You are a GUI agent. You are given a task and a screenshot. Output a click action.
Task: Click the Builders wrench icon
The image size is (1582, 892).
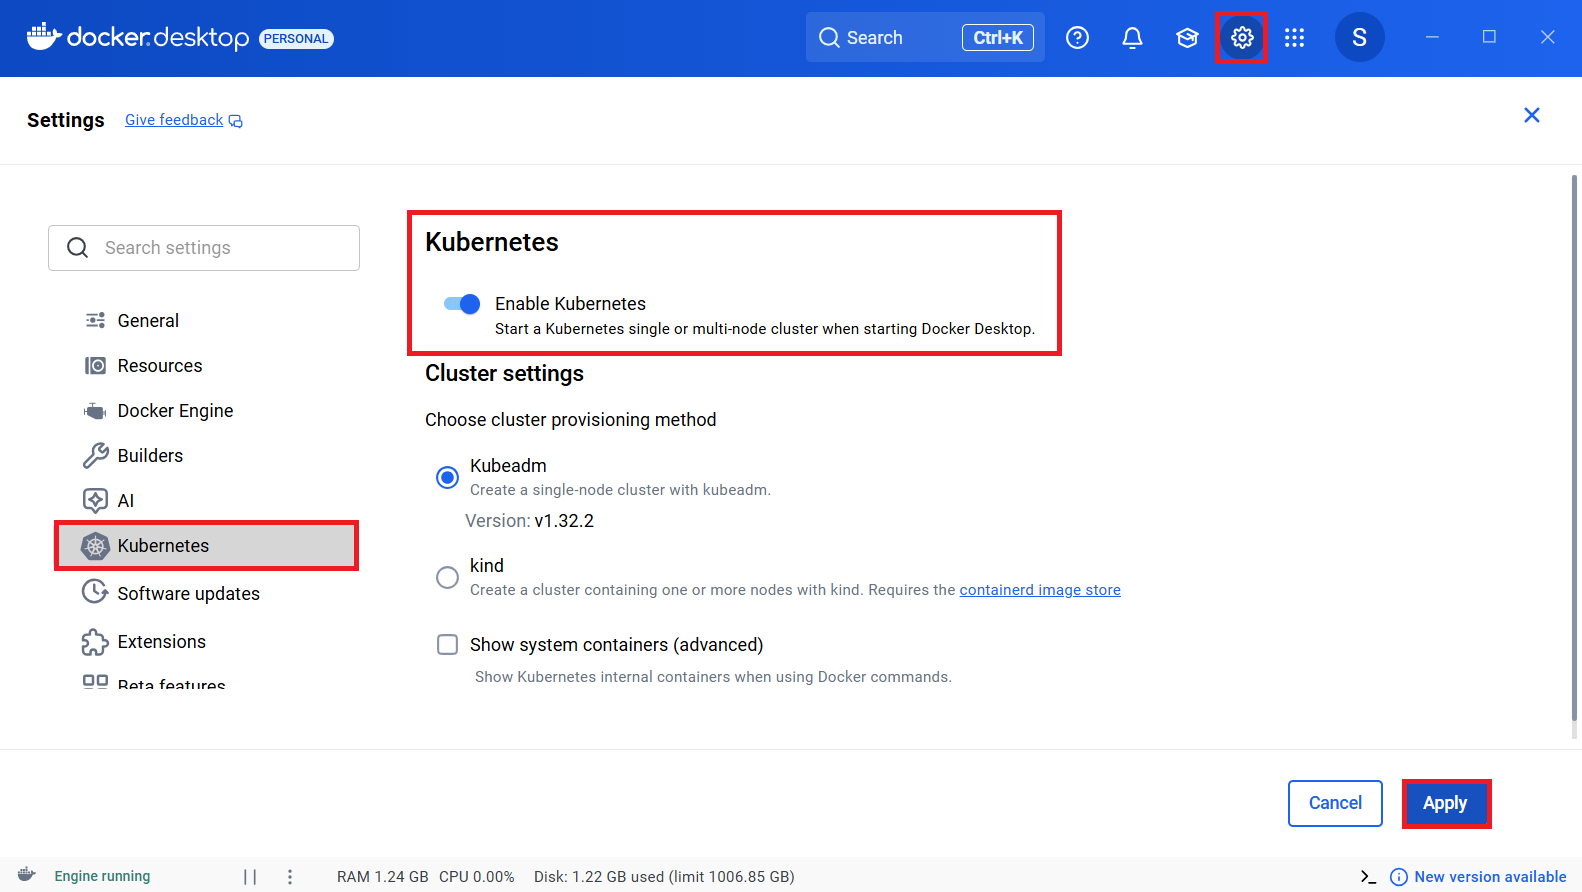coord(95,456)
